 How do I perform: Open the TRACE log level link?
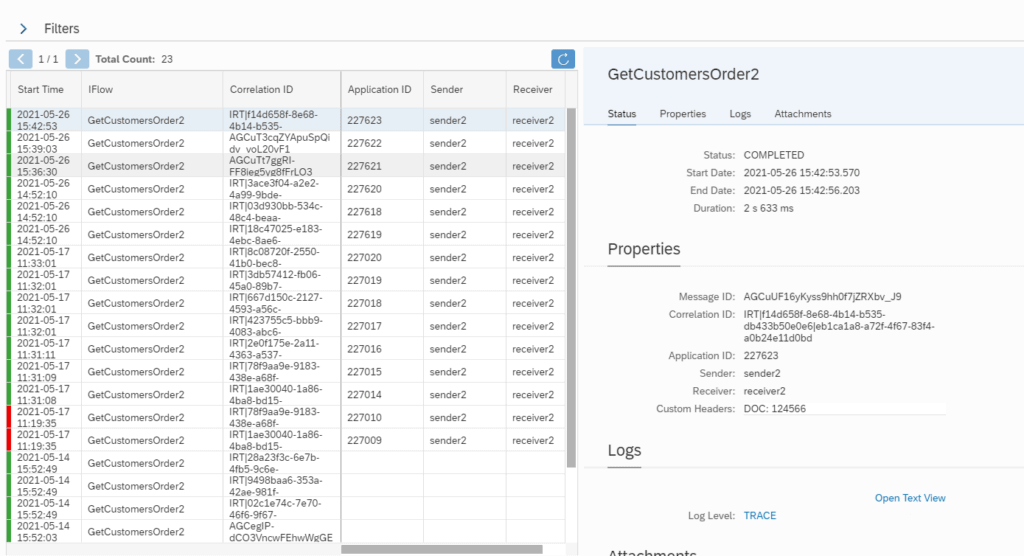tap(760, 515)
